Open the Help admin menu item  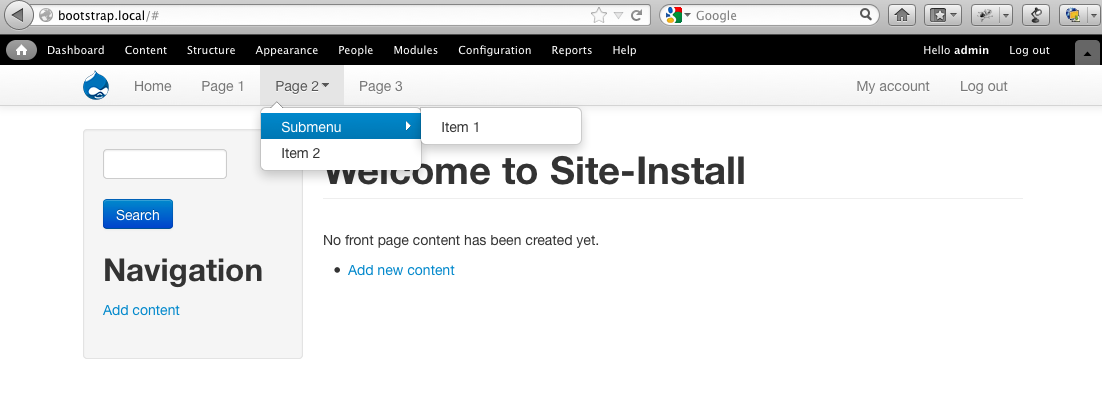(624, 50)
